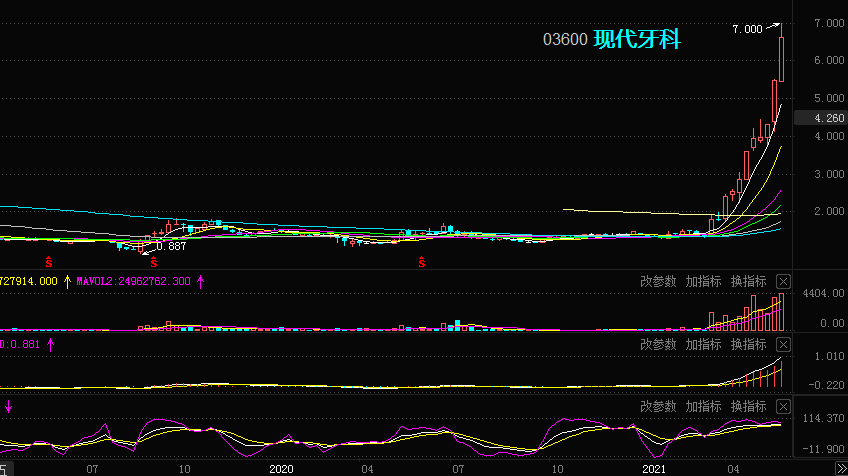This screenshot has height=476, width=848.
Task: Click the 0.887 low price annotation
Action: pos(171,247)
